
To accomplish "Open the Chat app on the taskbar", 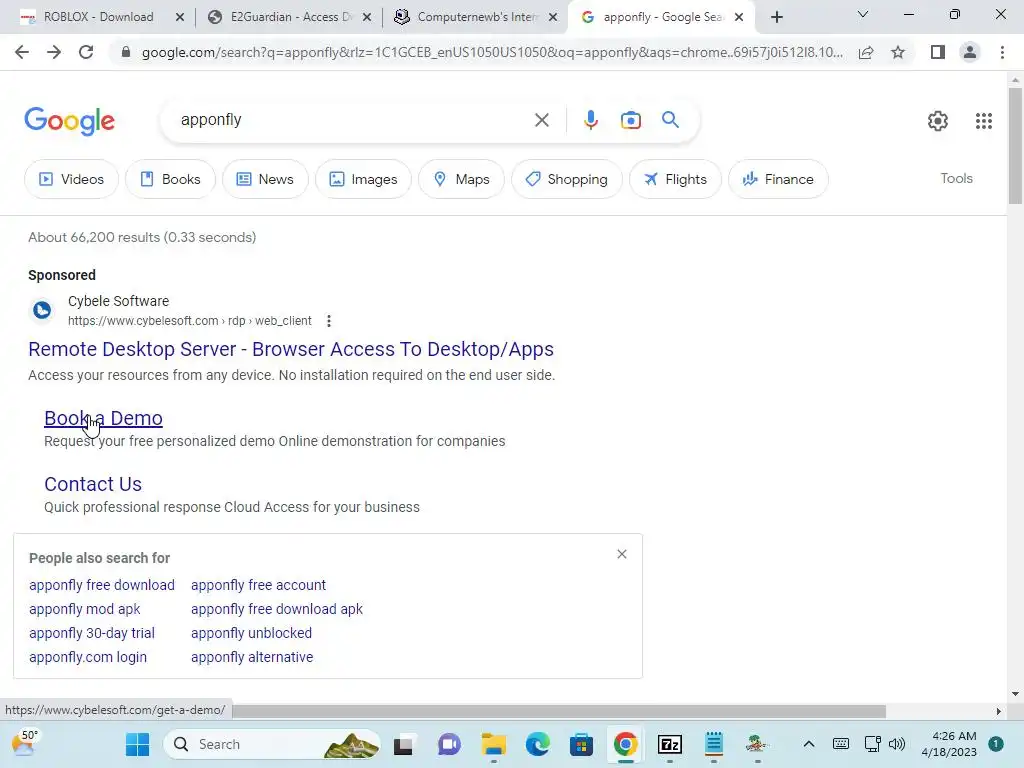I will coord(449,744).
